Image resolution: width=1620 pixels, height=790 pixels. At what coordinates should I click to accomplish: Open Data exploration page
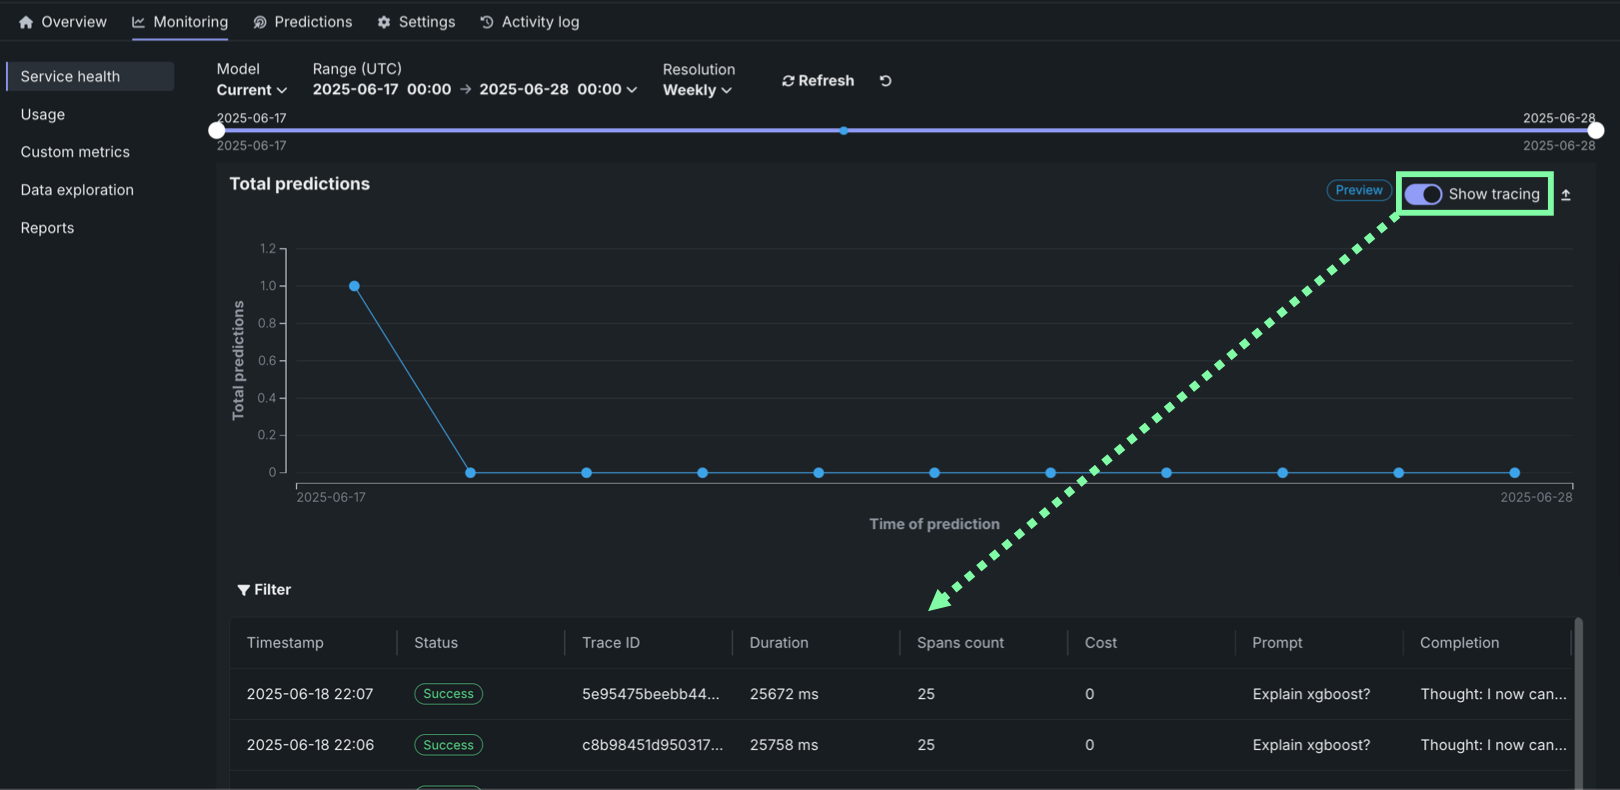[x=77, y=190]
